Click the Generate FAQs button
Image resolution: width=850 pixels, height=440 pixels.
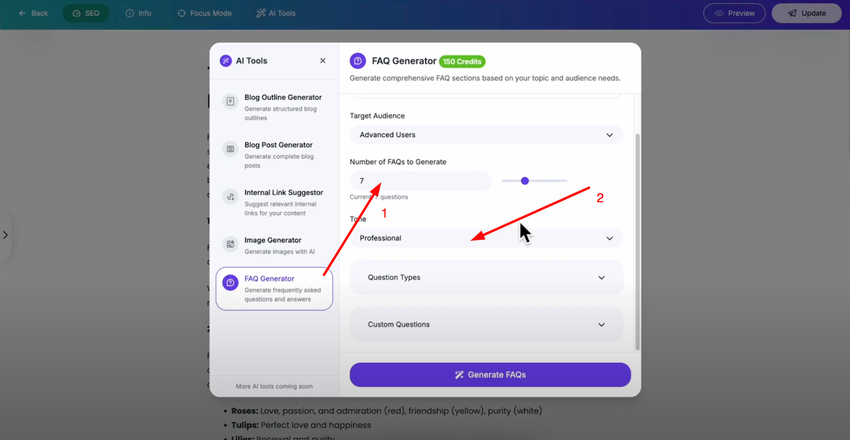(490, 375)
